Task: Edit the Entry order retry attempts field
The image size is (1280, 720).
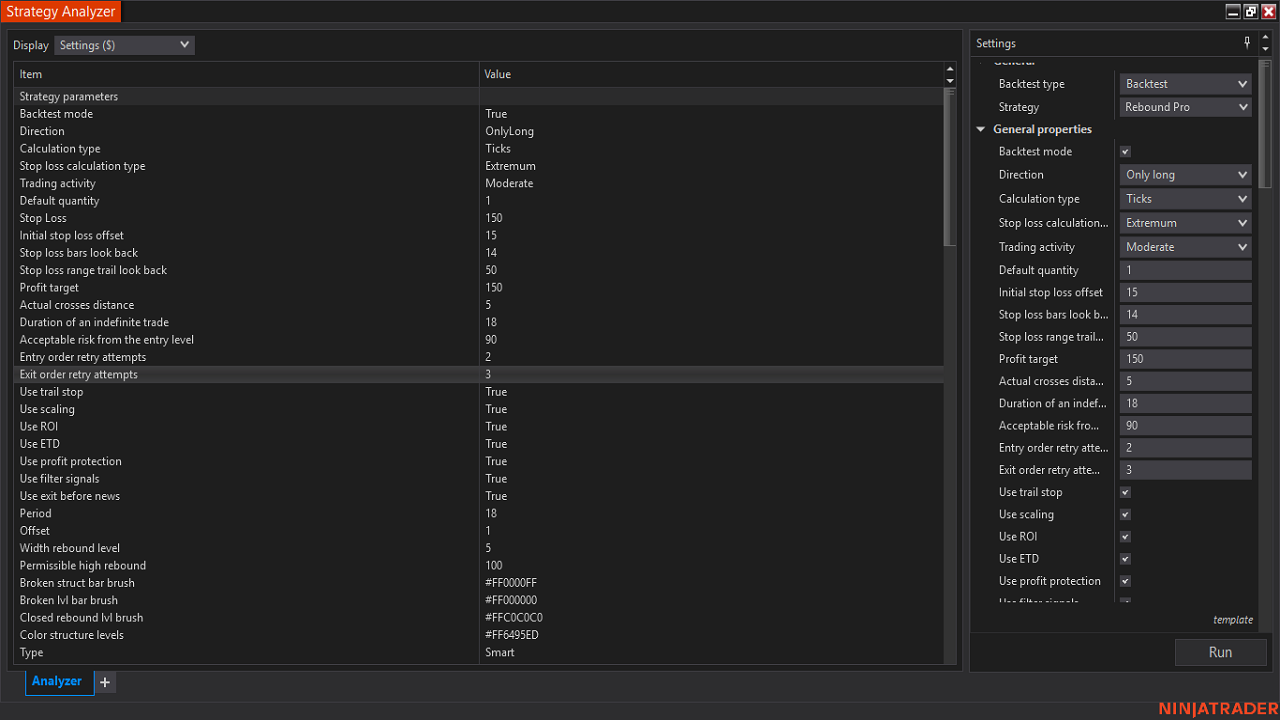Action: tap(1185, 448)
